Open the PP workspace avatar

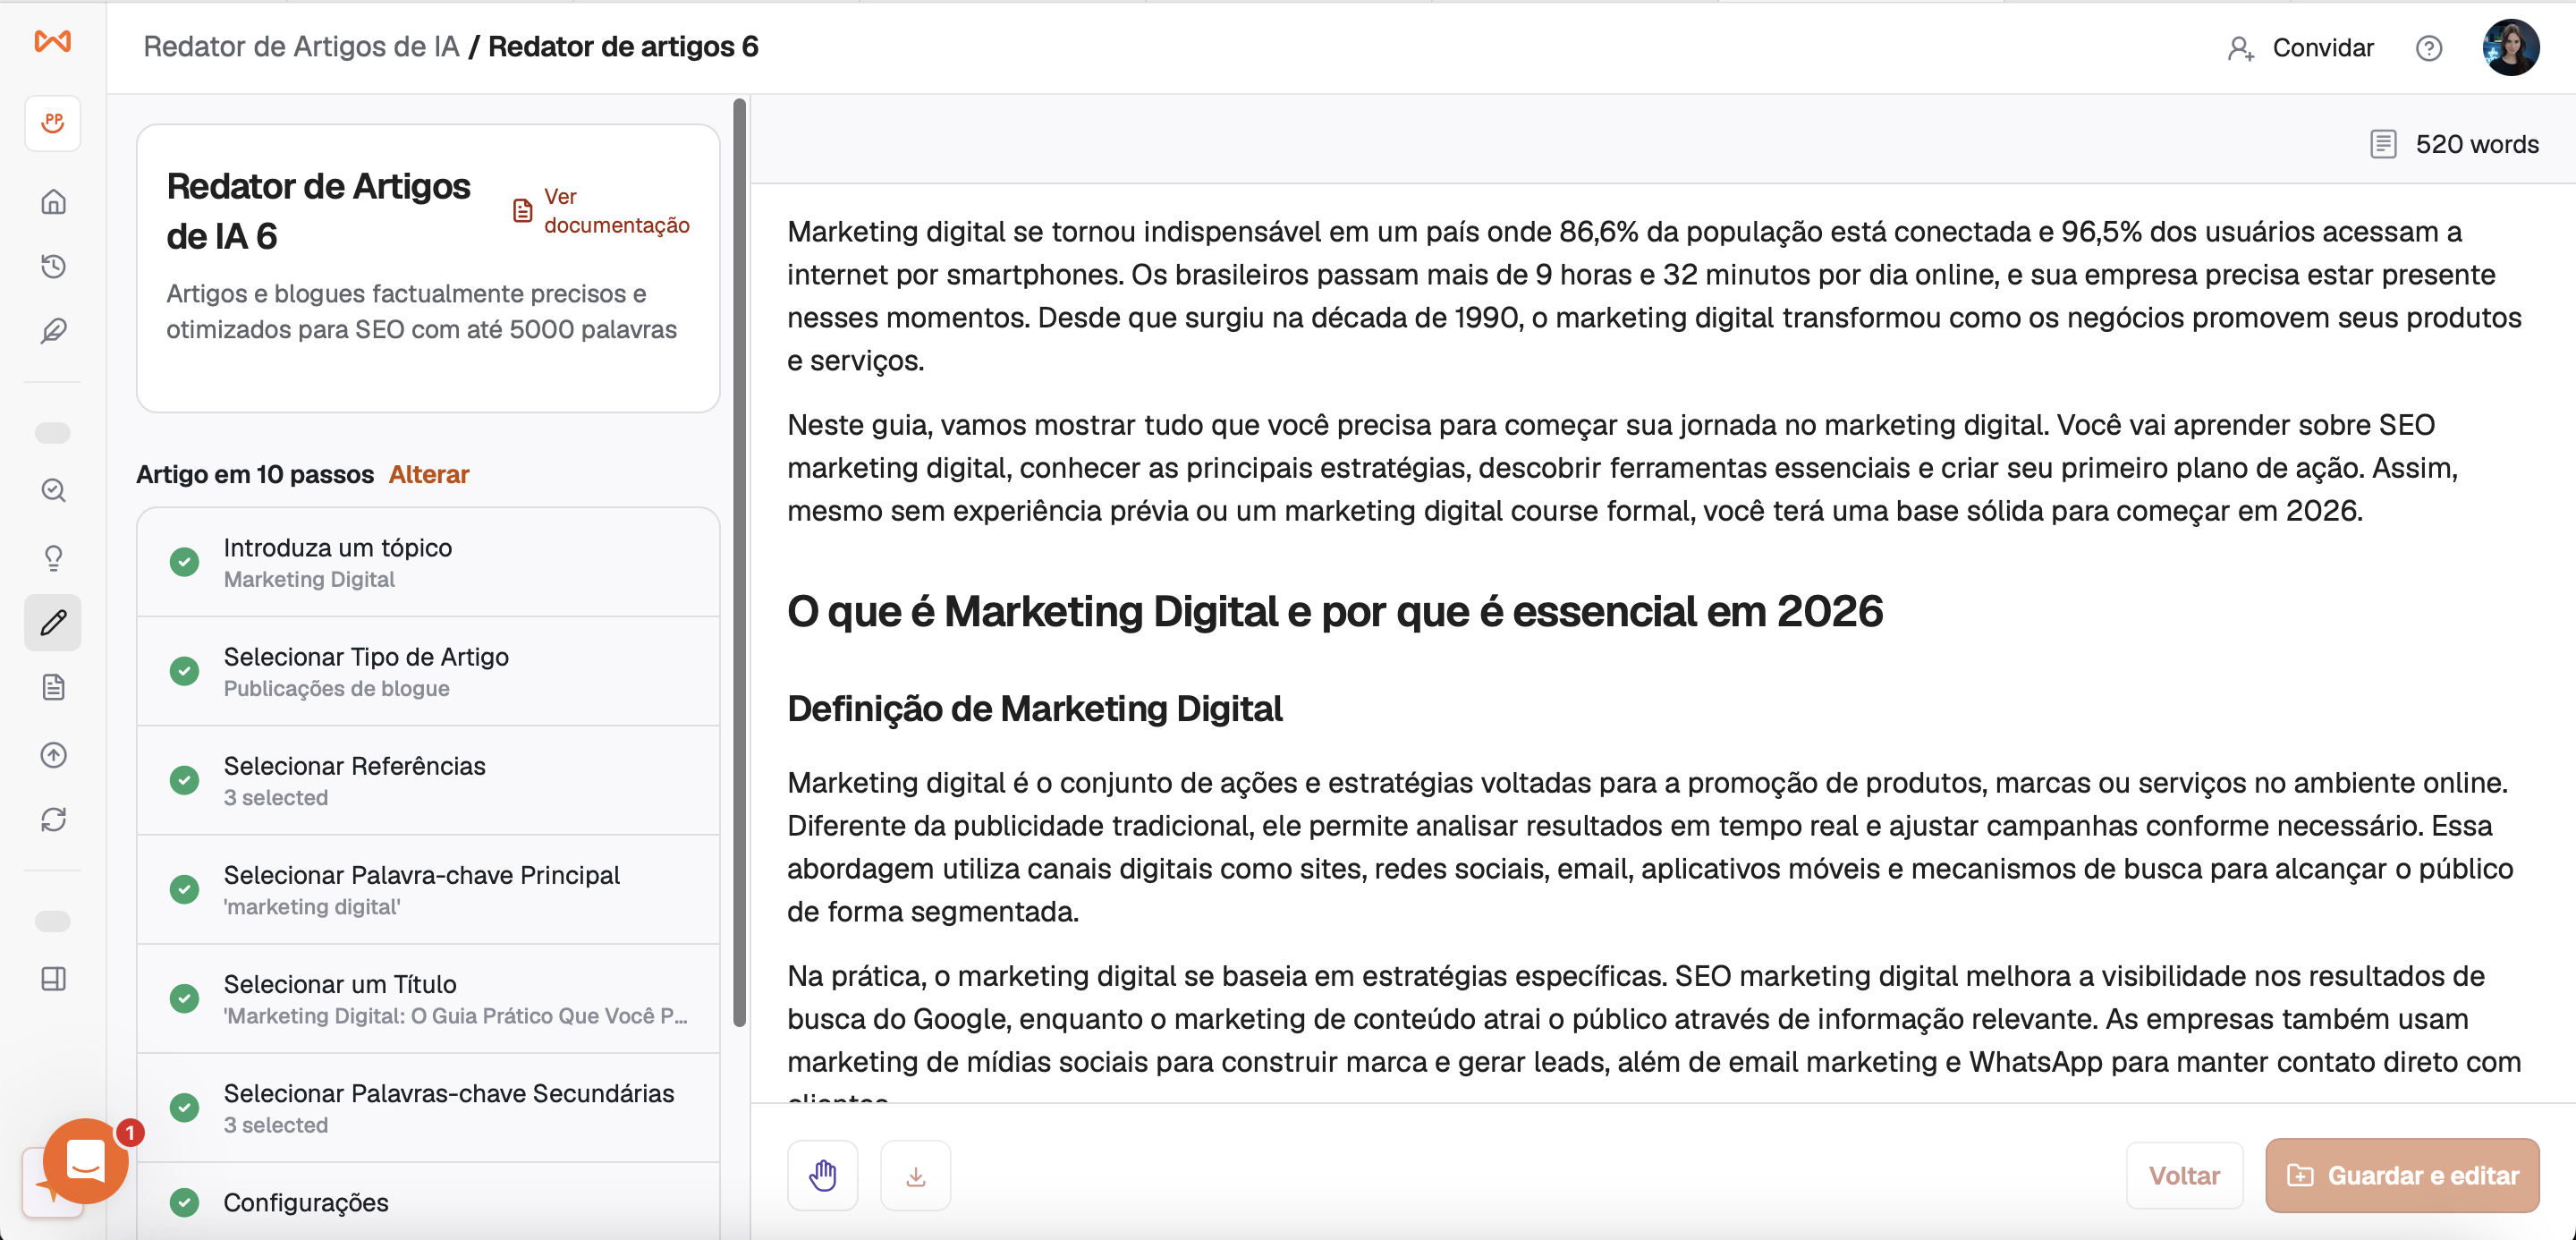[53, 123]
